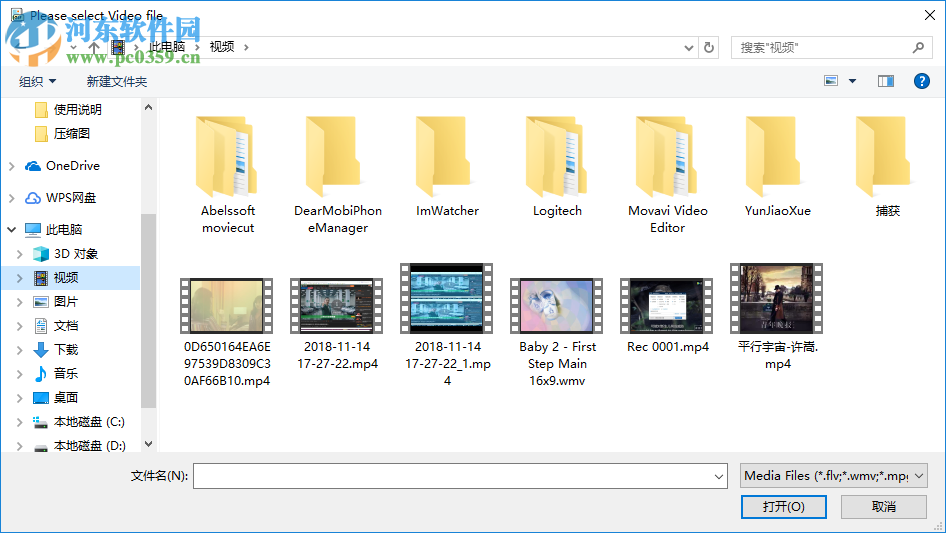Expand the 本地磁盘 (C:) tree node
Image resolution: width=946 pixels, height=533 pixels.
pyautogui.click(x=20, y=423)
